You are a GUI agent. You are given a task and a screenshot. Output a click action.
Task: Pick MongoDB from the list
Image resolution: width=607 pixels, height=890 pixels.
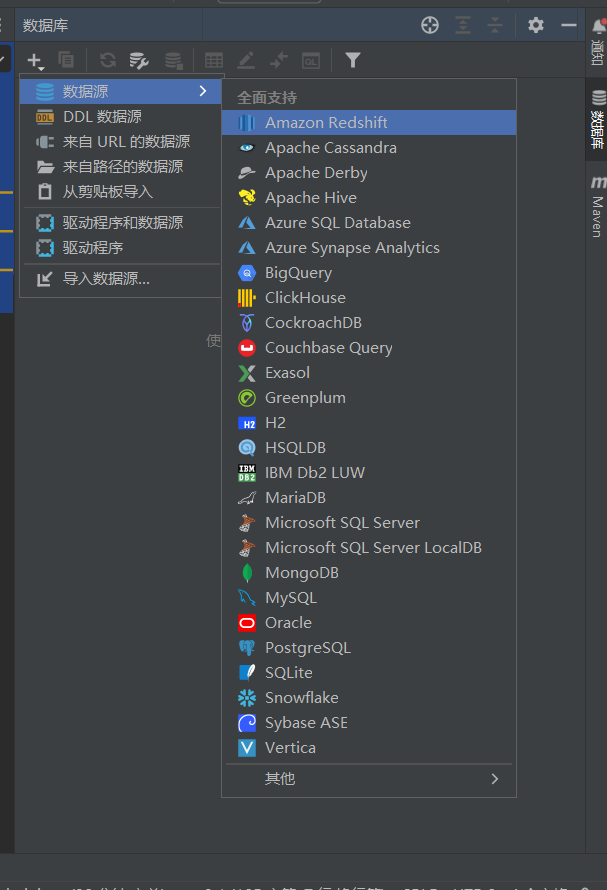point(301,573)
